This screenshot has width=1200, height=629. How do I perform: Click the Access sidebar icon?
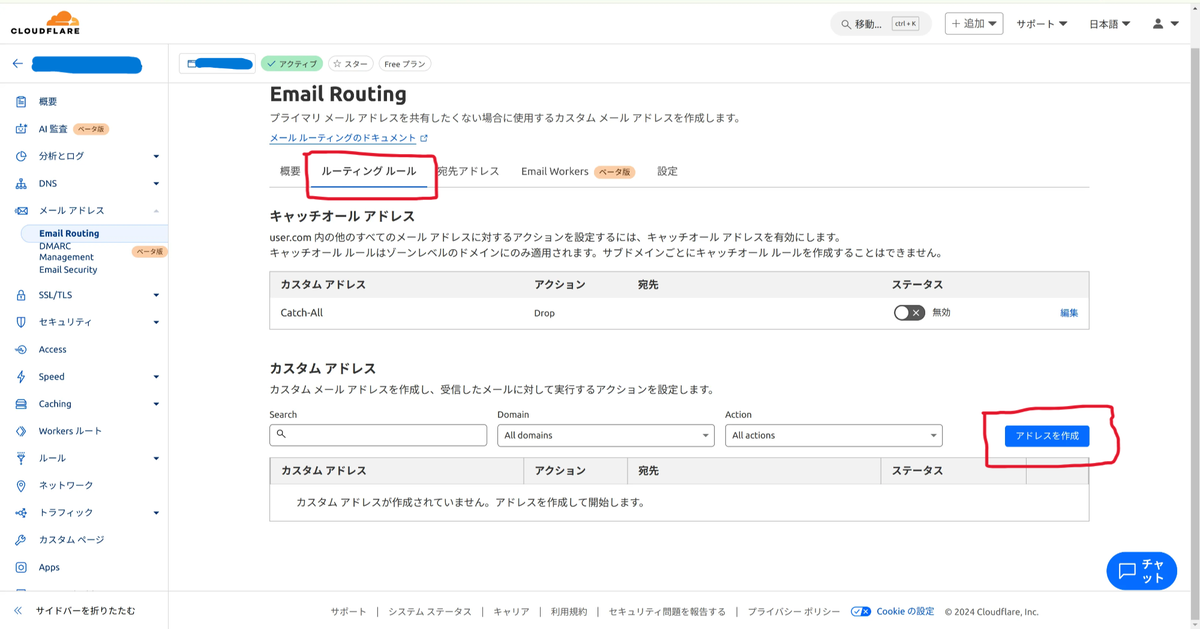(21, 350)
